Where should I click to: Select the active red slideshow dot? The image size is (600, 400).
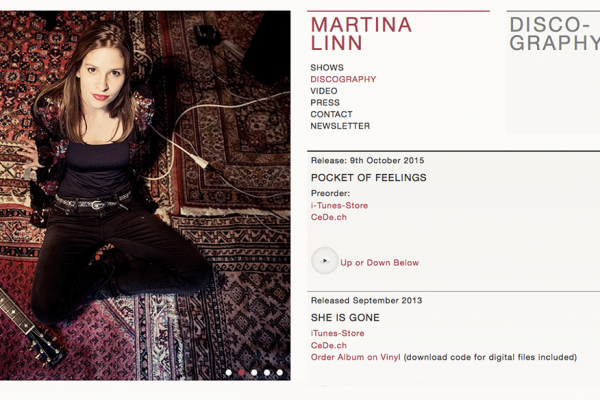pyautogui.click(x=241, y=372)
